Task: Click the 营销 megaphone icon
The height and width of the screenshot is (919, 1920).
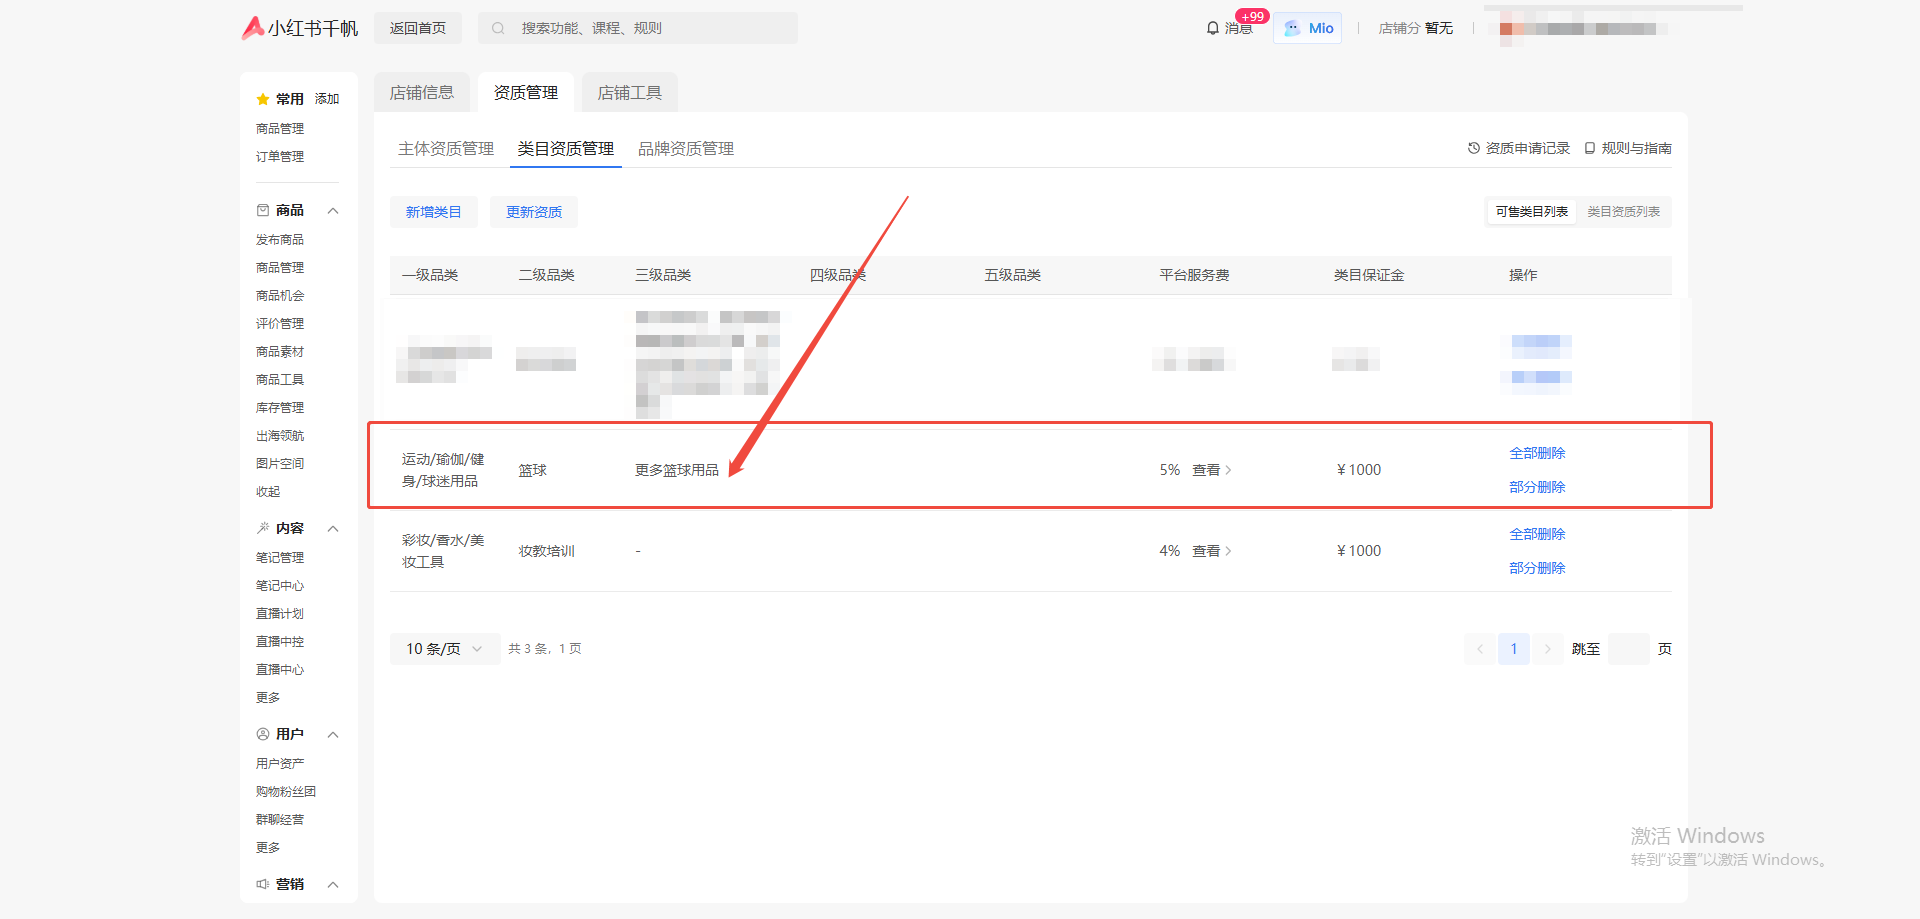Action: pyautogui.click(x=263, y=884)
